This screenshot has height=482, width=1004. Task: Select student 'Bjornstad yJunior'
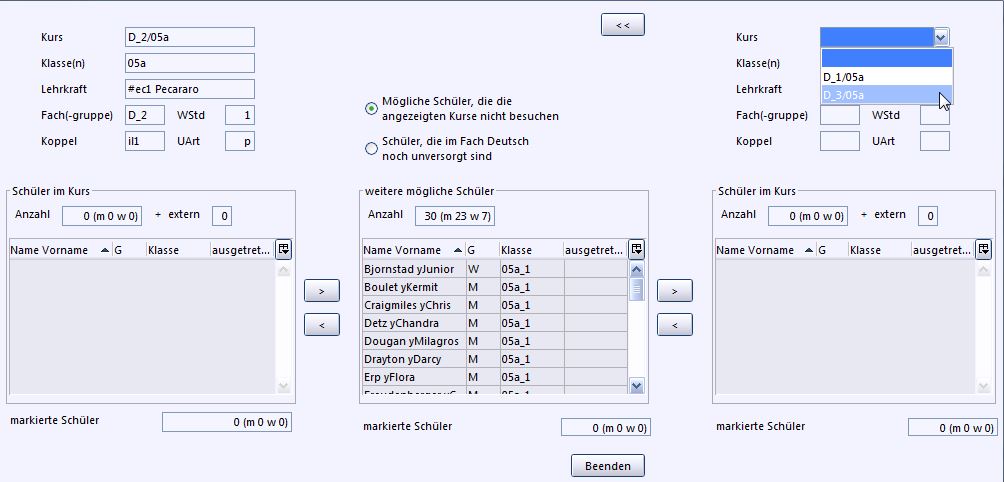click(x=414, y=269)
